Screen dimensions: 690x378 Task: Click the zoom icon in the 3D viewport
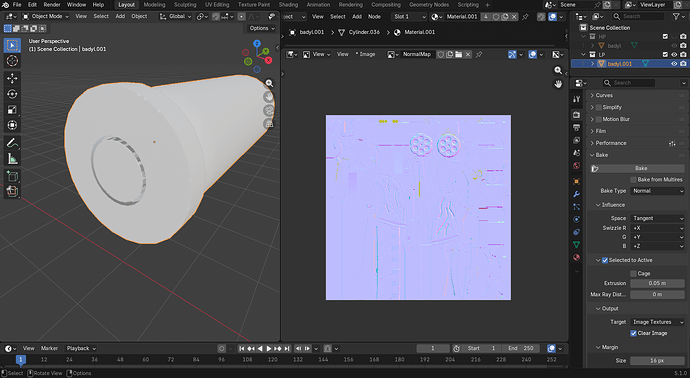tap(269, 83)
